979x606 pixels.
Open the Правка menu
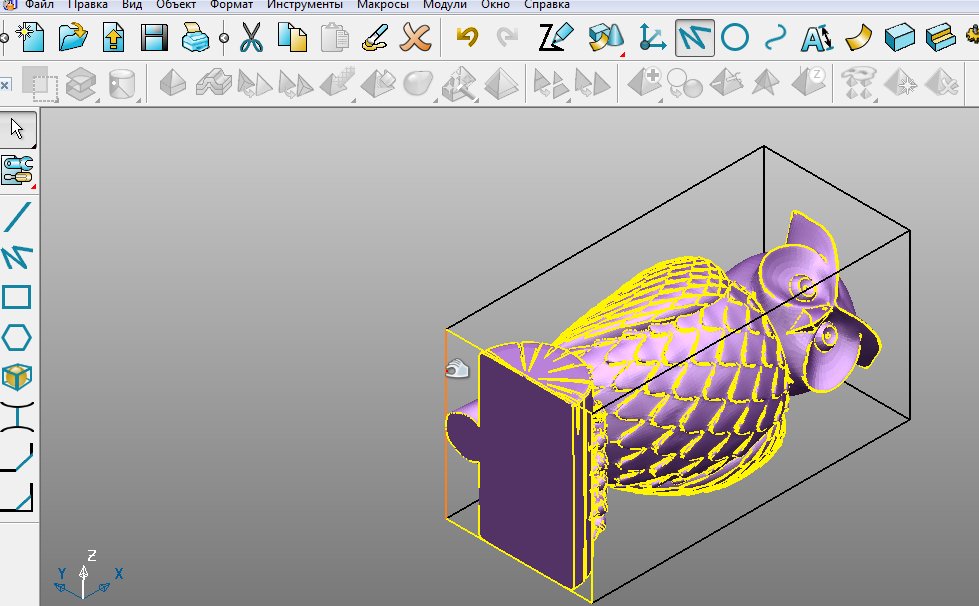coord(87,4)
